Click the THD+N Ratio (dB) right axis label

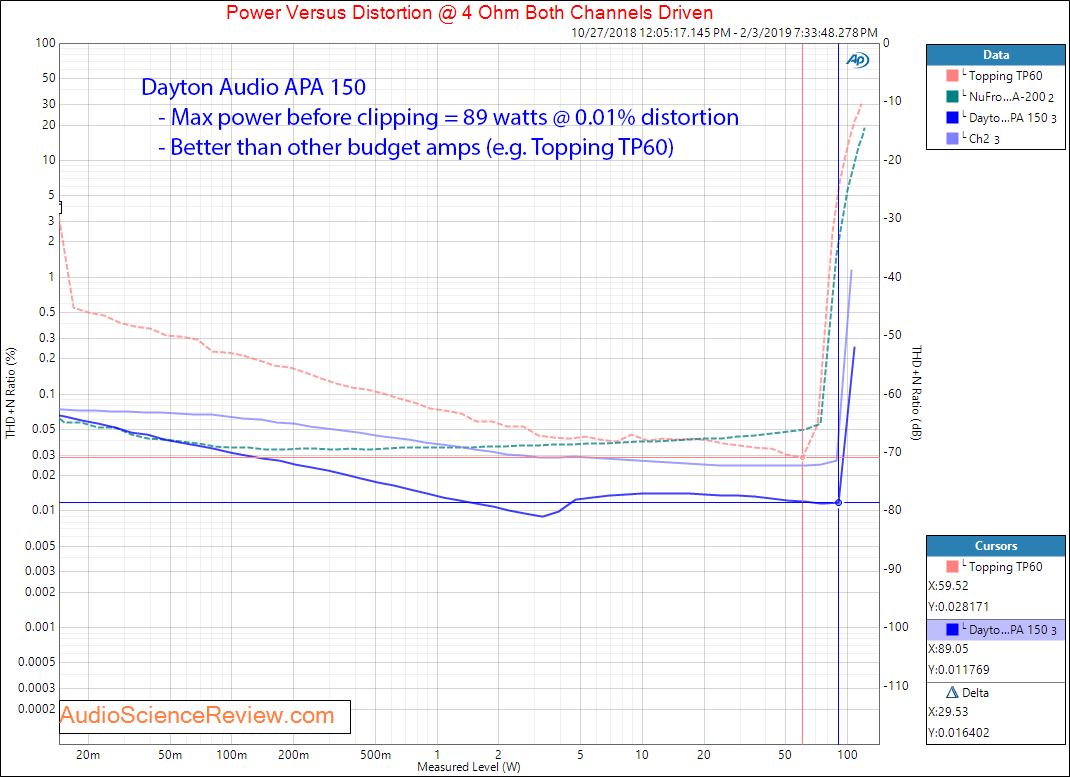pyautogui.click(x=916, y=393)
